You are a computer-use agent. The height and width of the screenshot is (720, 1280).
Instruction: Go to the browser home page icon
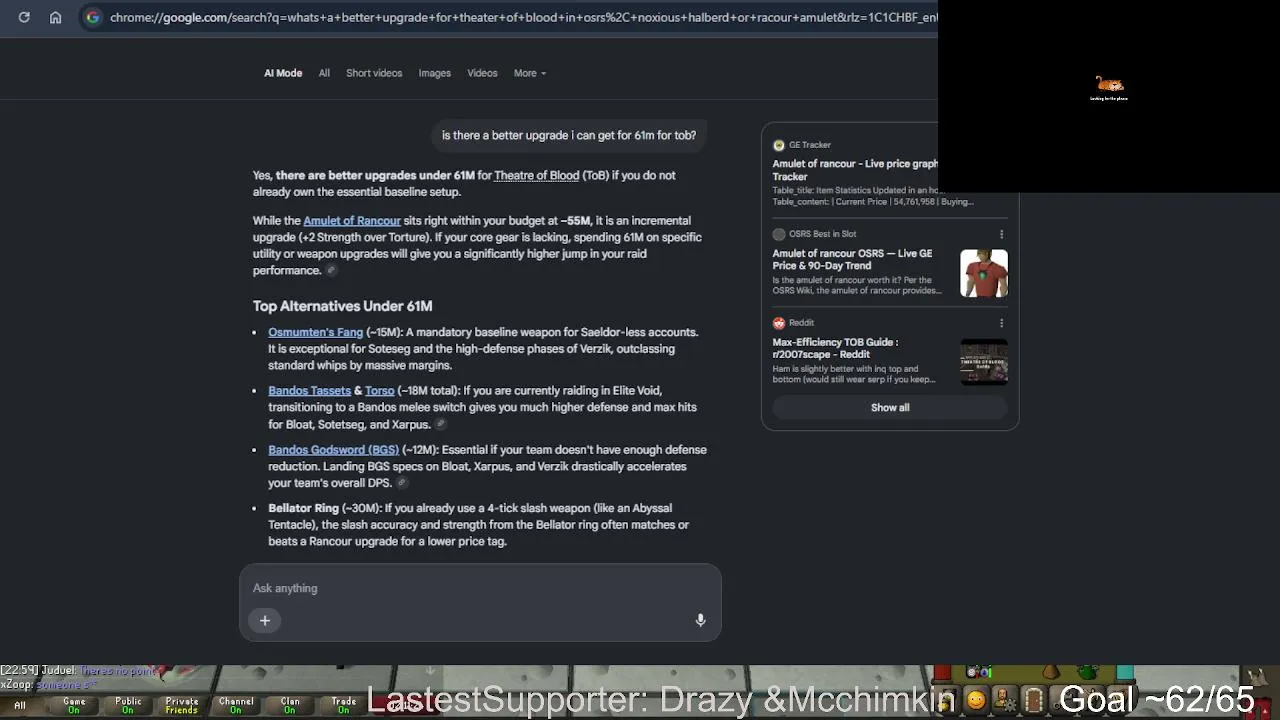tap(56, 17)
